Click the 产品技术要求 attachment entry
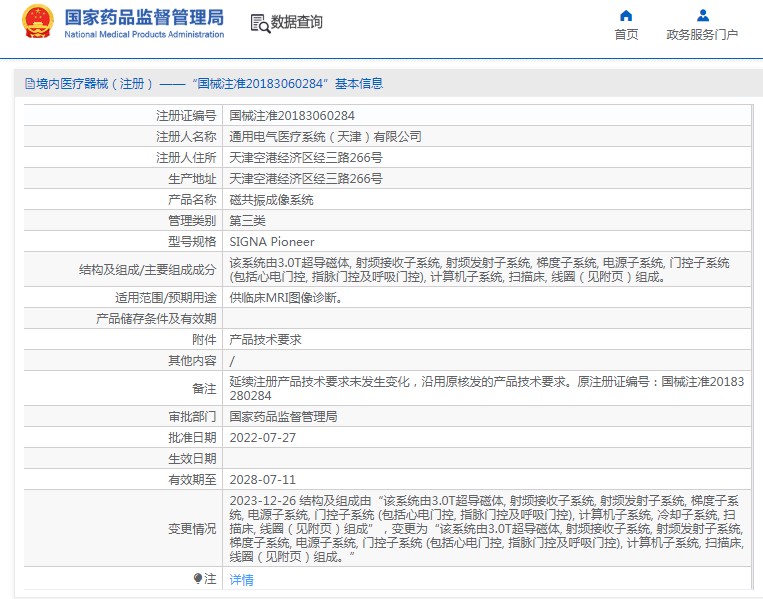 click(x=265, y=340)
